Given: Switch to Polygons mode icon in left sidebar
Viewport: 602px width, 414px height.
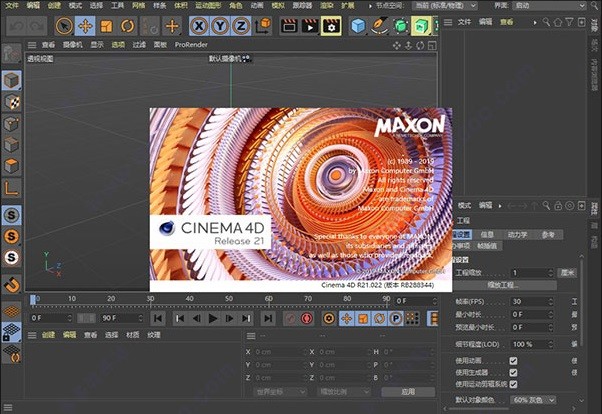Looking at the screenshot, I should 12,166.
